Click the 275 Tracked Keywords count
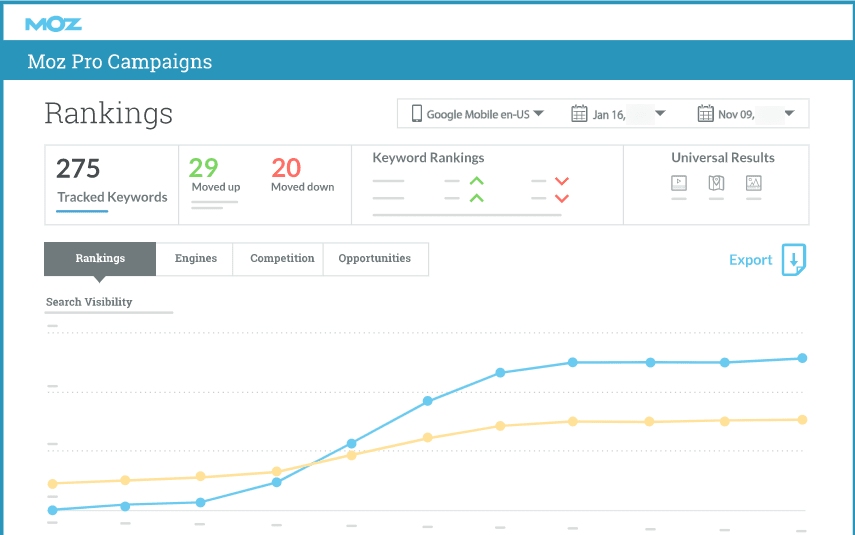This screenshot has width=855, height=535. [78, 169]
